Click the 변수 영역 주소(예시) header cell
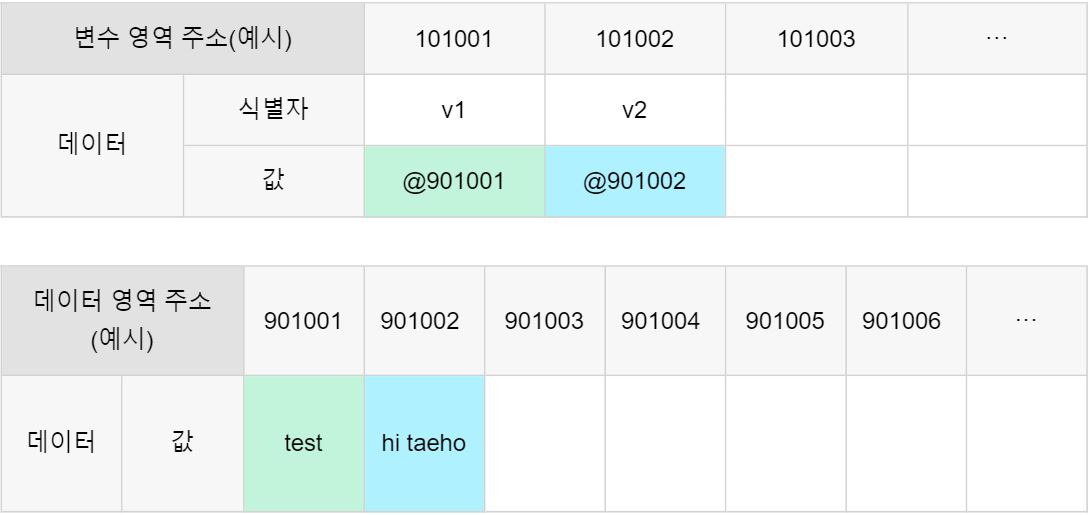 182,39
